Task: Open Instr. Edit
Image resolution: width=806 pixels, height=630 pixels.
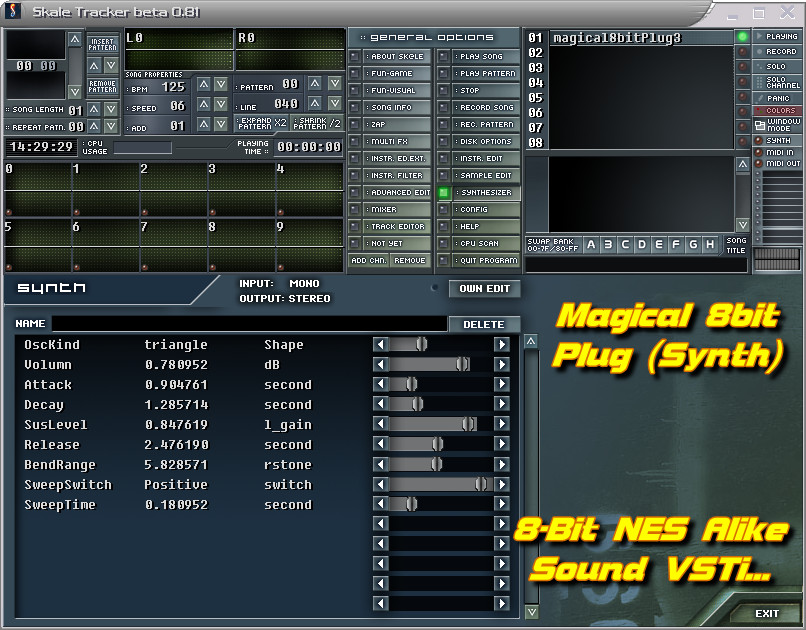Action: coord(486,158)
